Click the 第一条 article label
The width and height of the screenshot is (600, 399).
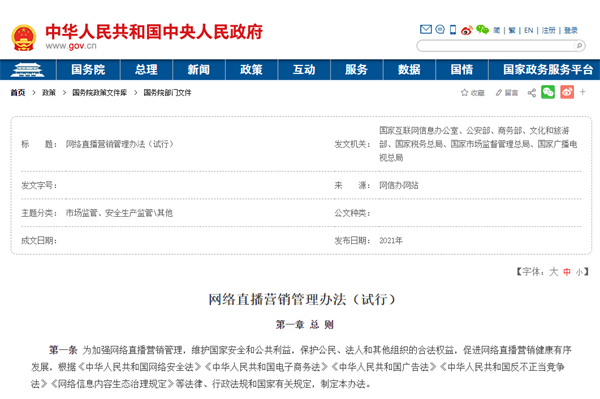click(x=63, y=350)
